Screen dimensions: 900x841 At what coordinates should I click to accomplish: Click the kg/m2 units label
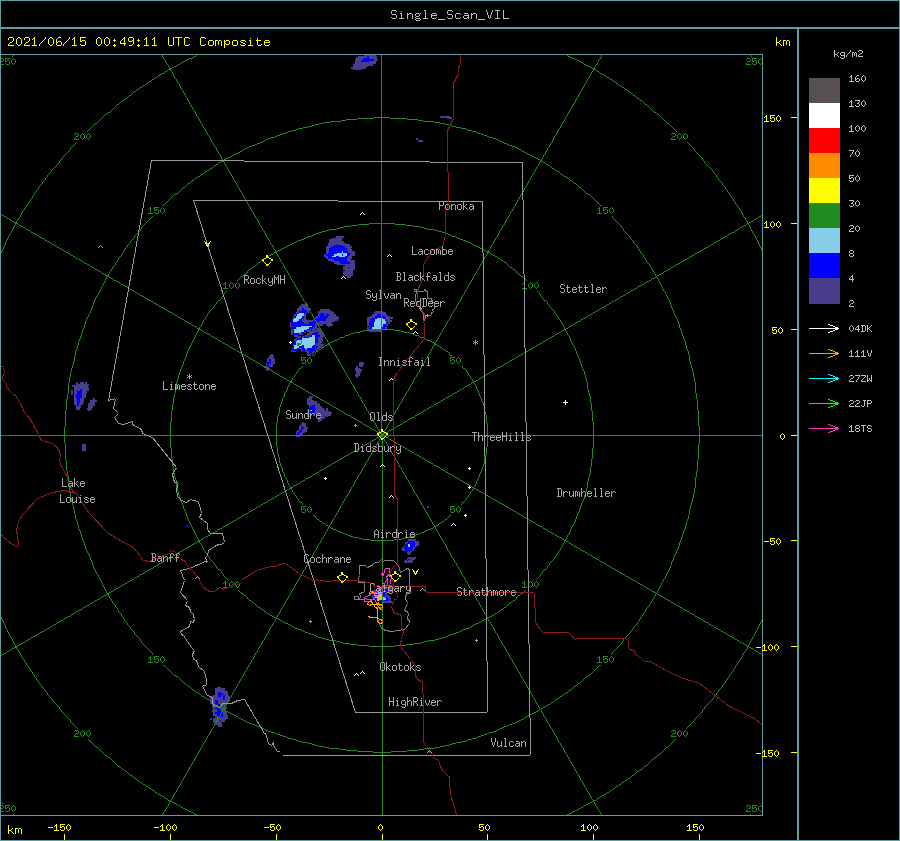click(848, 54)
